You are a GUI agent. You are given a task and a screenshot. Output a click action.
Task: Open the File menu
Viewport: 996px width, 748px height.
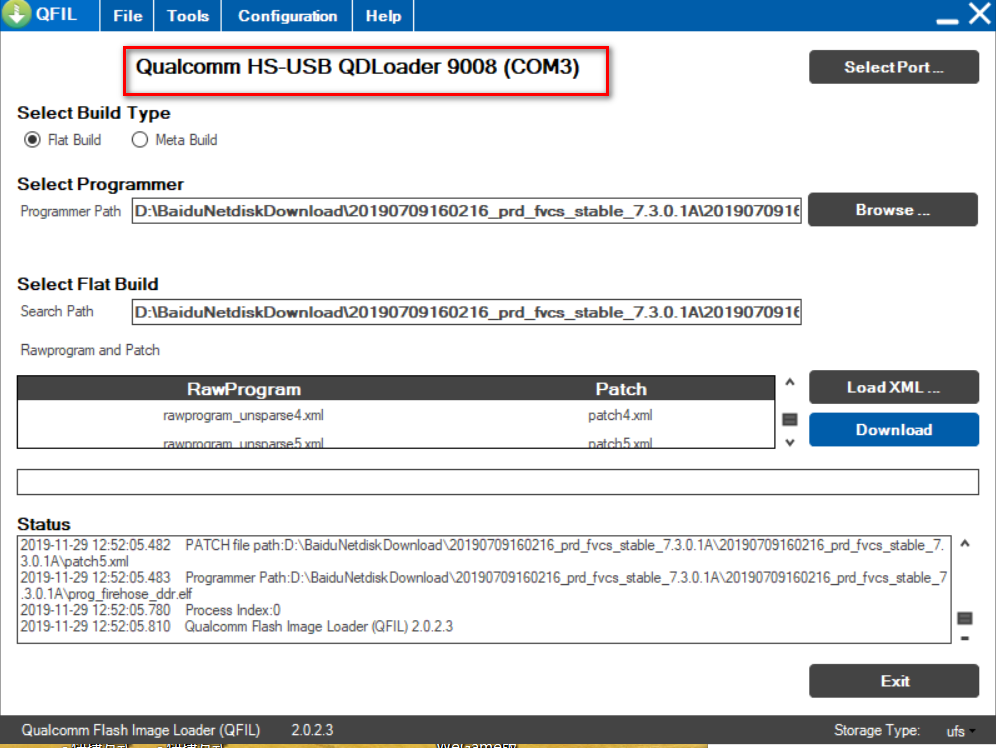(127, 16)
